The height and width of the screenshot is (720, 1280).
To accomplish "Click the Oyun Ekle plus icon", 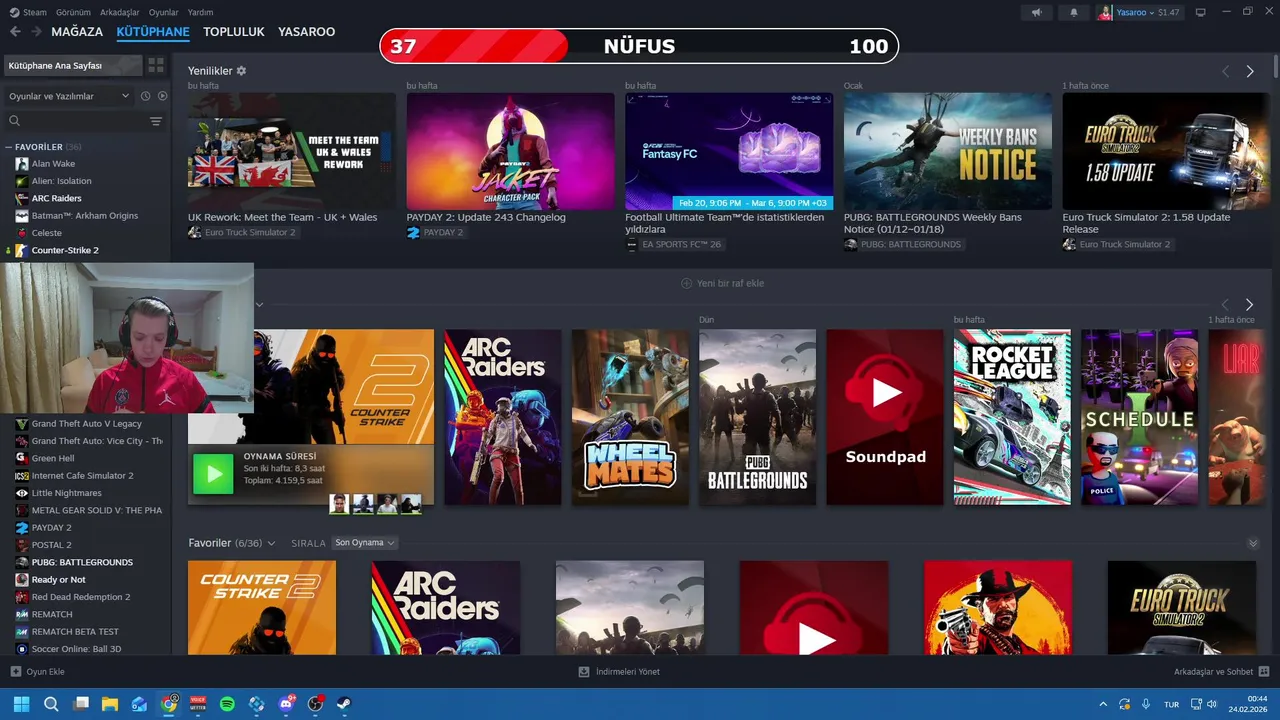I will (x=15, y=672).
